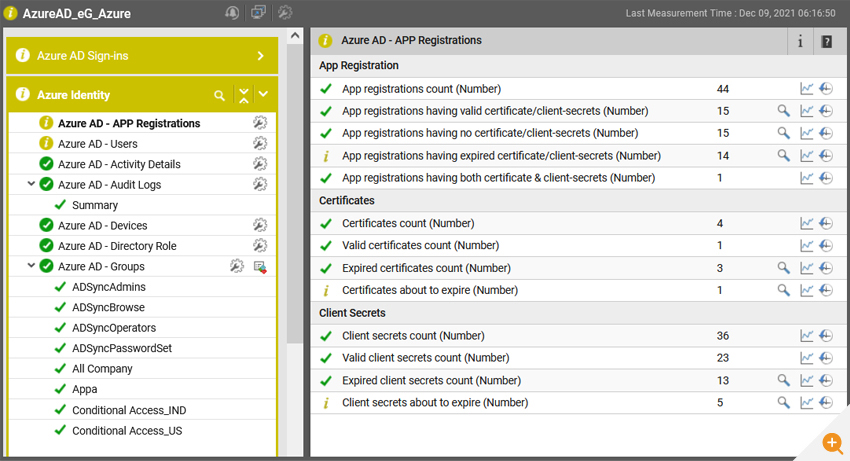Open diagnosis for expired certificate/client-secrets registrations
850x461 pixels.
(x=783, y=156)
